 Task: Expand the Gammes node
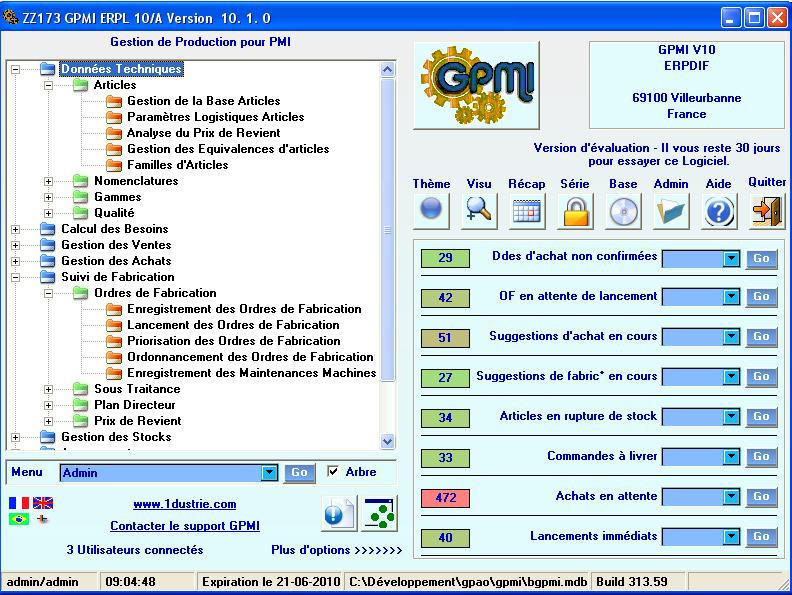pos(48,197)
